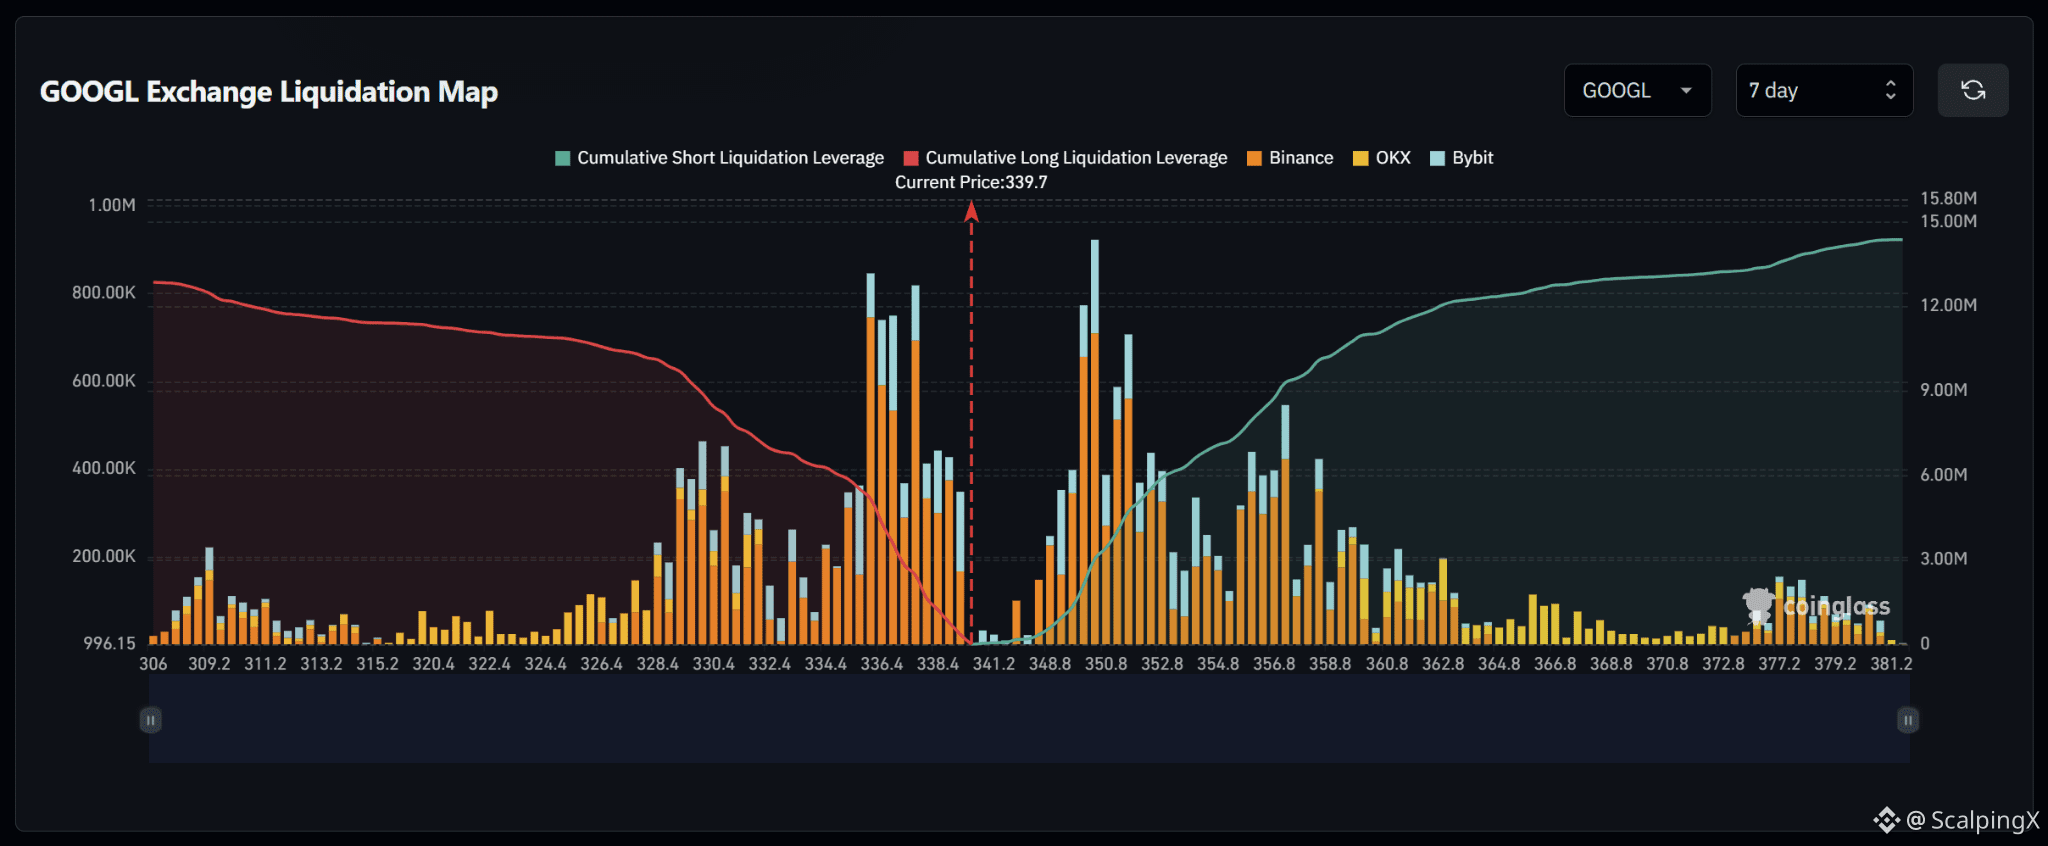Click the 381.2 price axis label

(x=1891, y=664)
